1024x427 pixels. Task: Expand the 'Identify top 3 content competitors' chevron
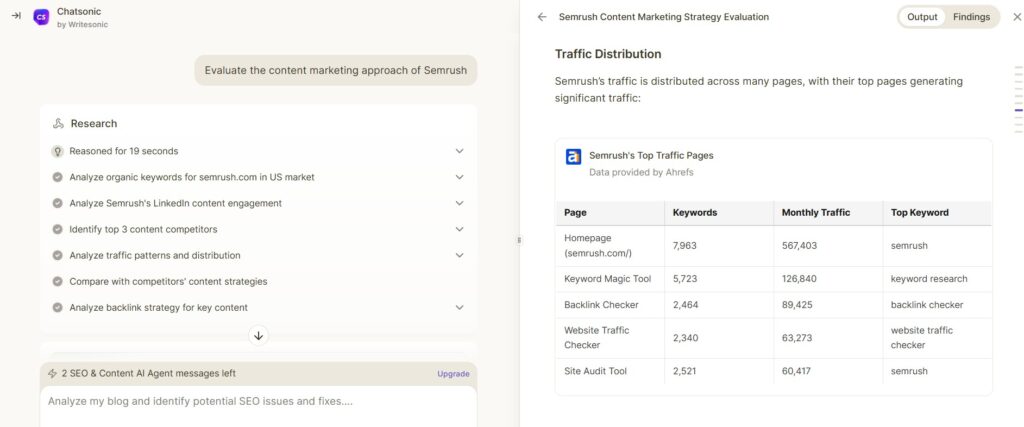click(459, 229)
